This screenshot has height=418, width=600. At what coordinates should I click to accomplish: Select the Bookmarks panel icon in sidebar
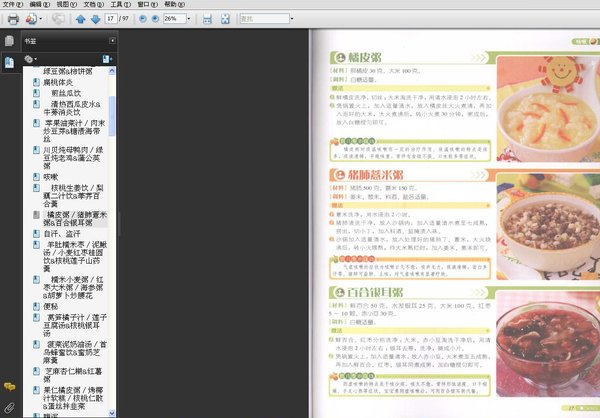pos(9,62)
